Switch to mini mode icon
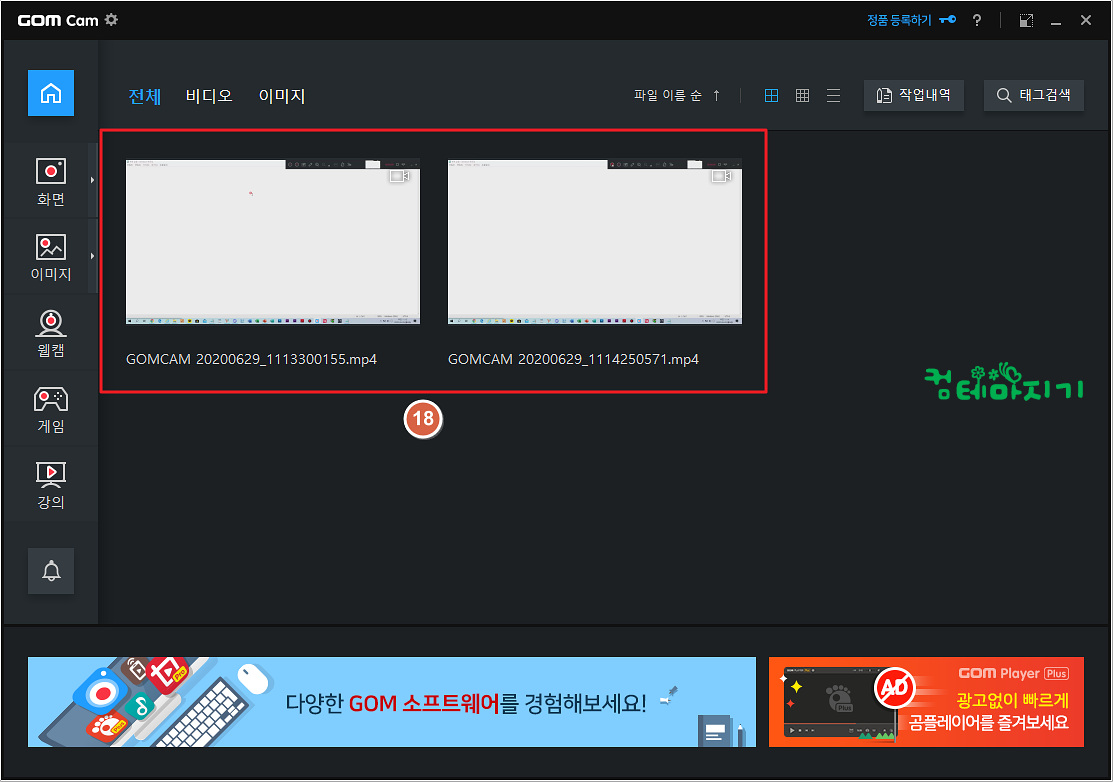Image resolution: width=1113 pixels, height=782 pixels. [x=1026, y=20]
